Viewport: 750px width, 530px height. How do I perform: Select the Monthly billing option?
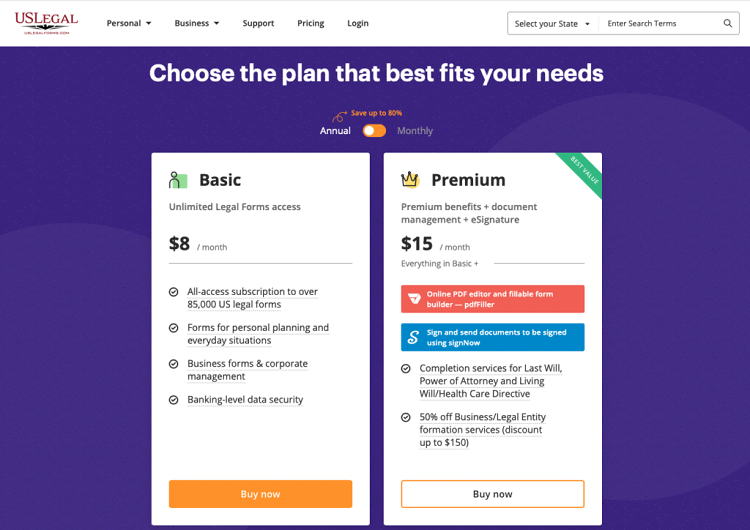coord(415,131)
